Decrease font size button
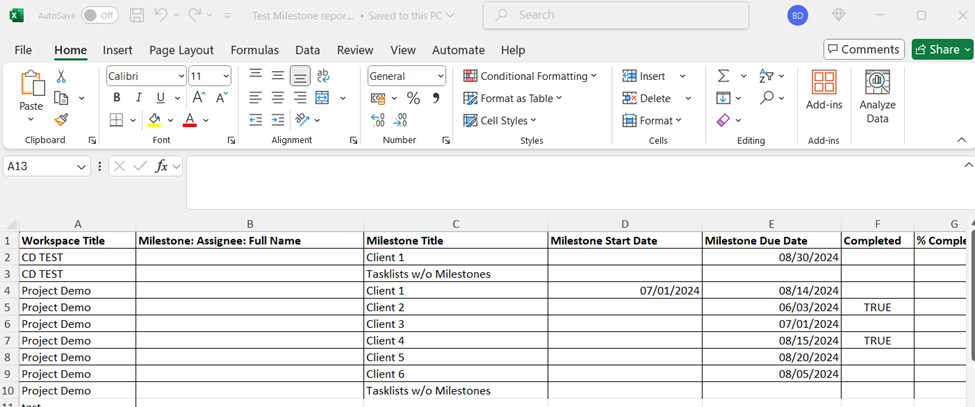This screenshot has height=407, width=975. pyautogui.click(x=221, y=98)
